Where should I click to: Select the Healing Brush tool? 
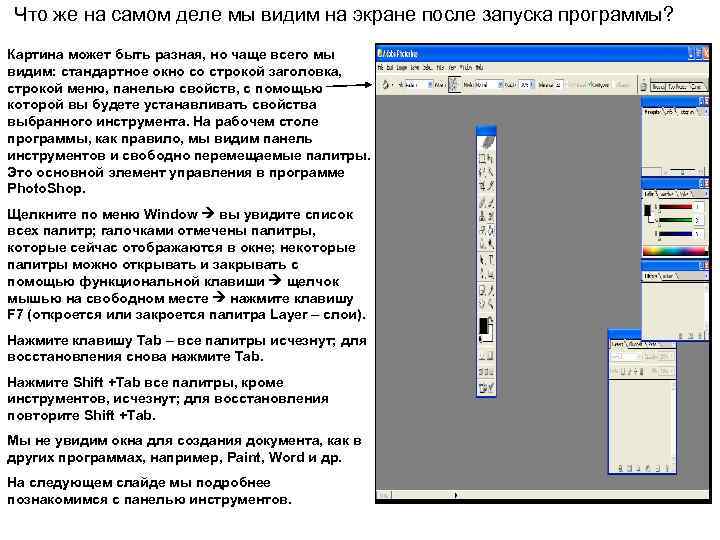point(482,202)
